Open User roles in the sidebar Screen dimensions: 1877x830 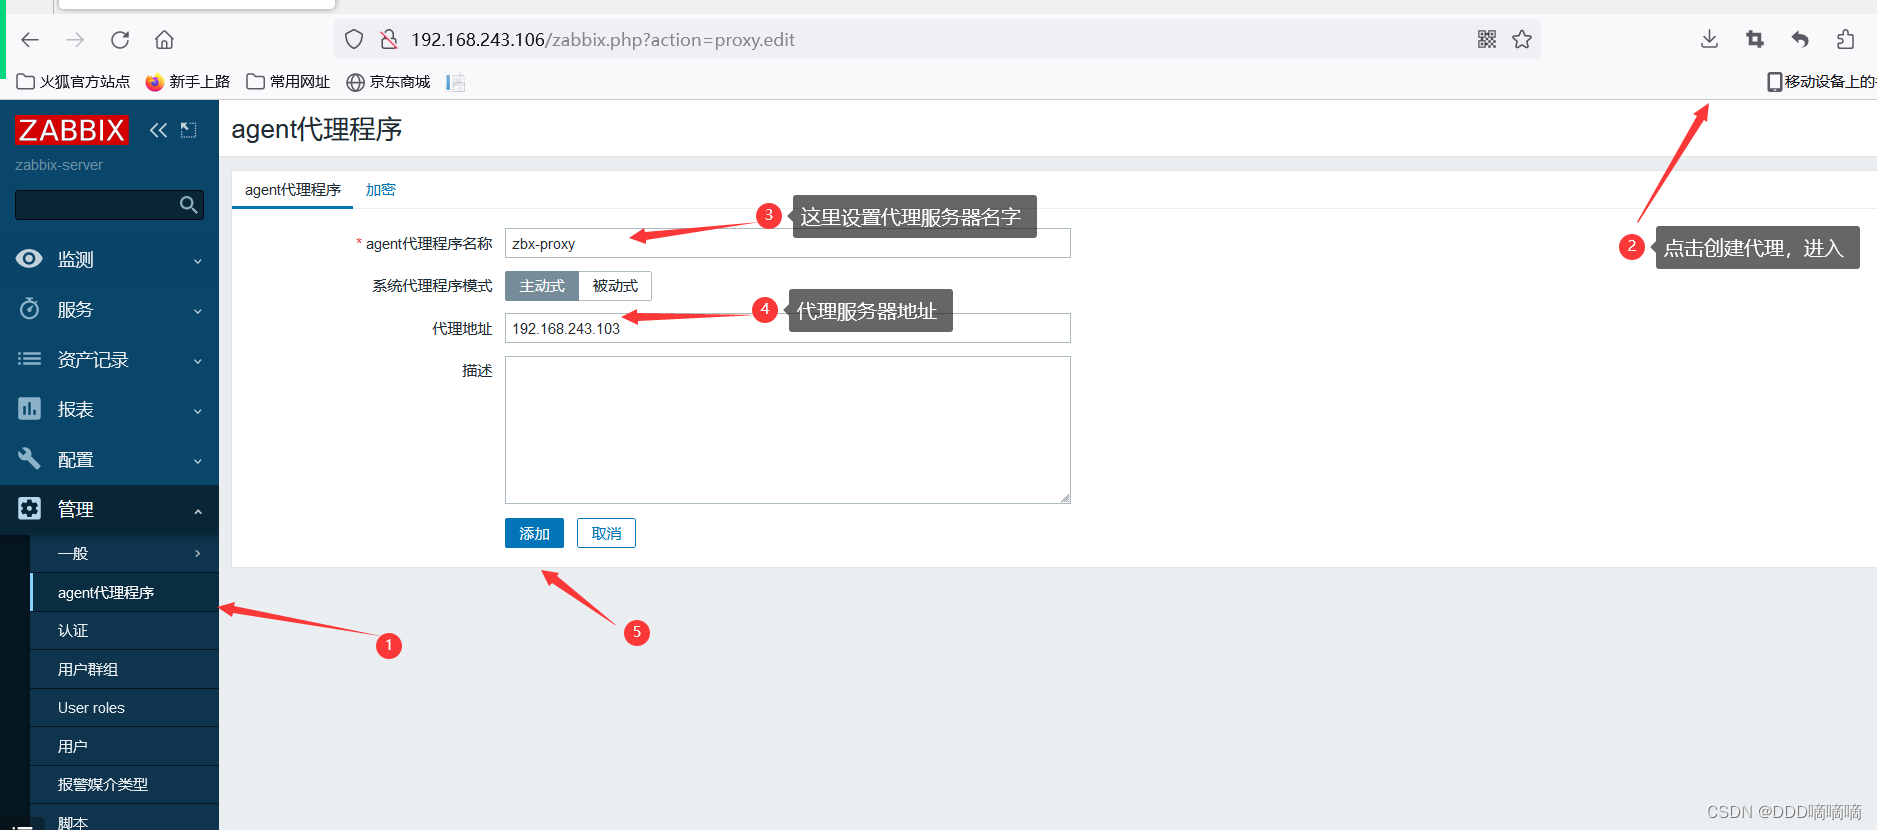125,708
